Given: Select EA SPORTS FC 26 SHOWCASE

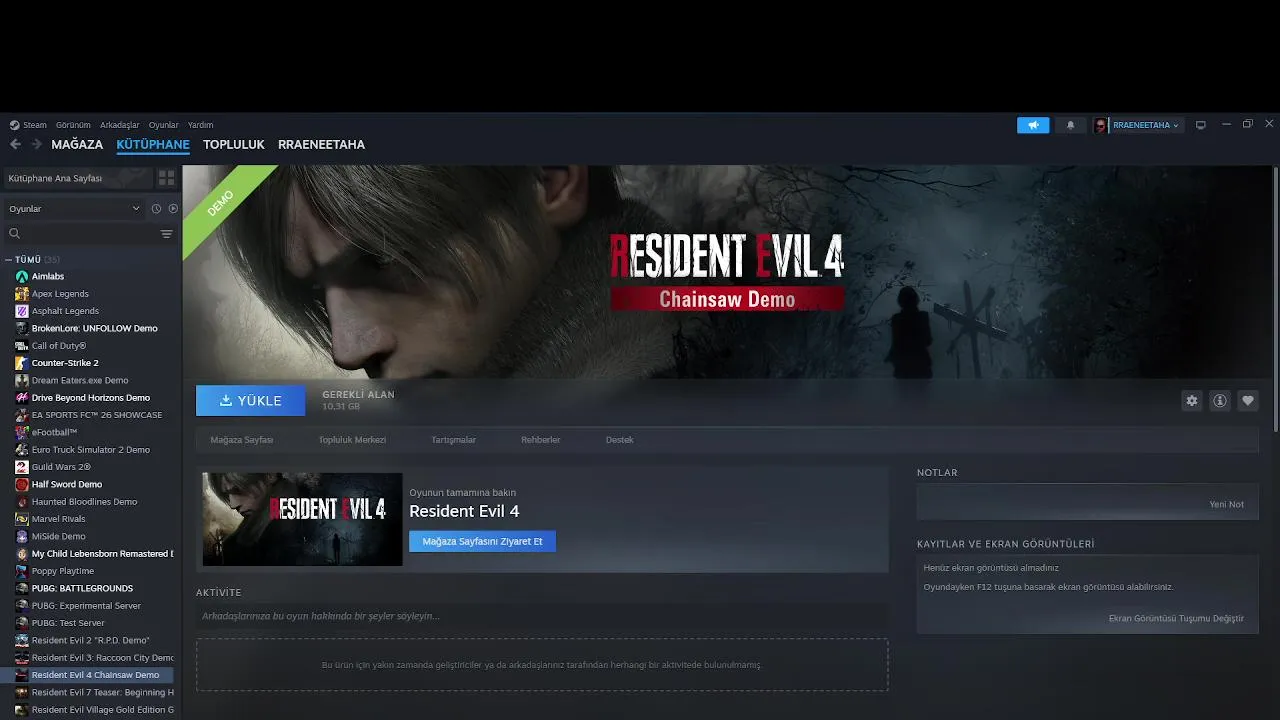Looking at the screenshot, I should tap(96, 415).
